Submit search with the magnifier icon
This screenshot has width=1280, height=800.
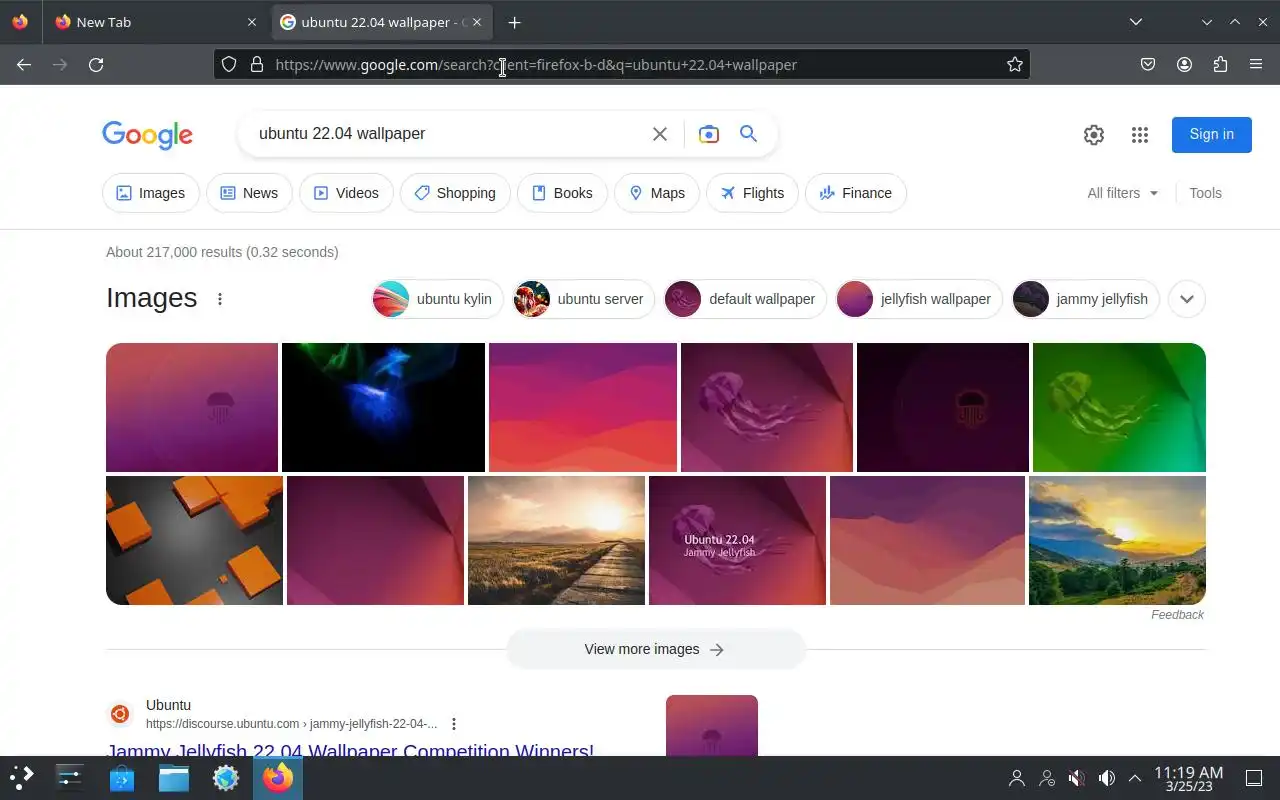tap(748, 133)
